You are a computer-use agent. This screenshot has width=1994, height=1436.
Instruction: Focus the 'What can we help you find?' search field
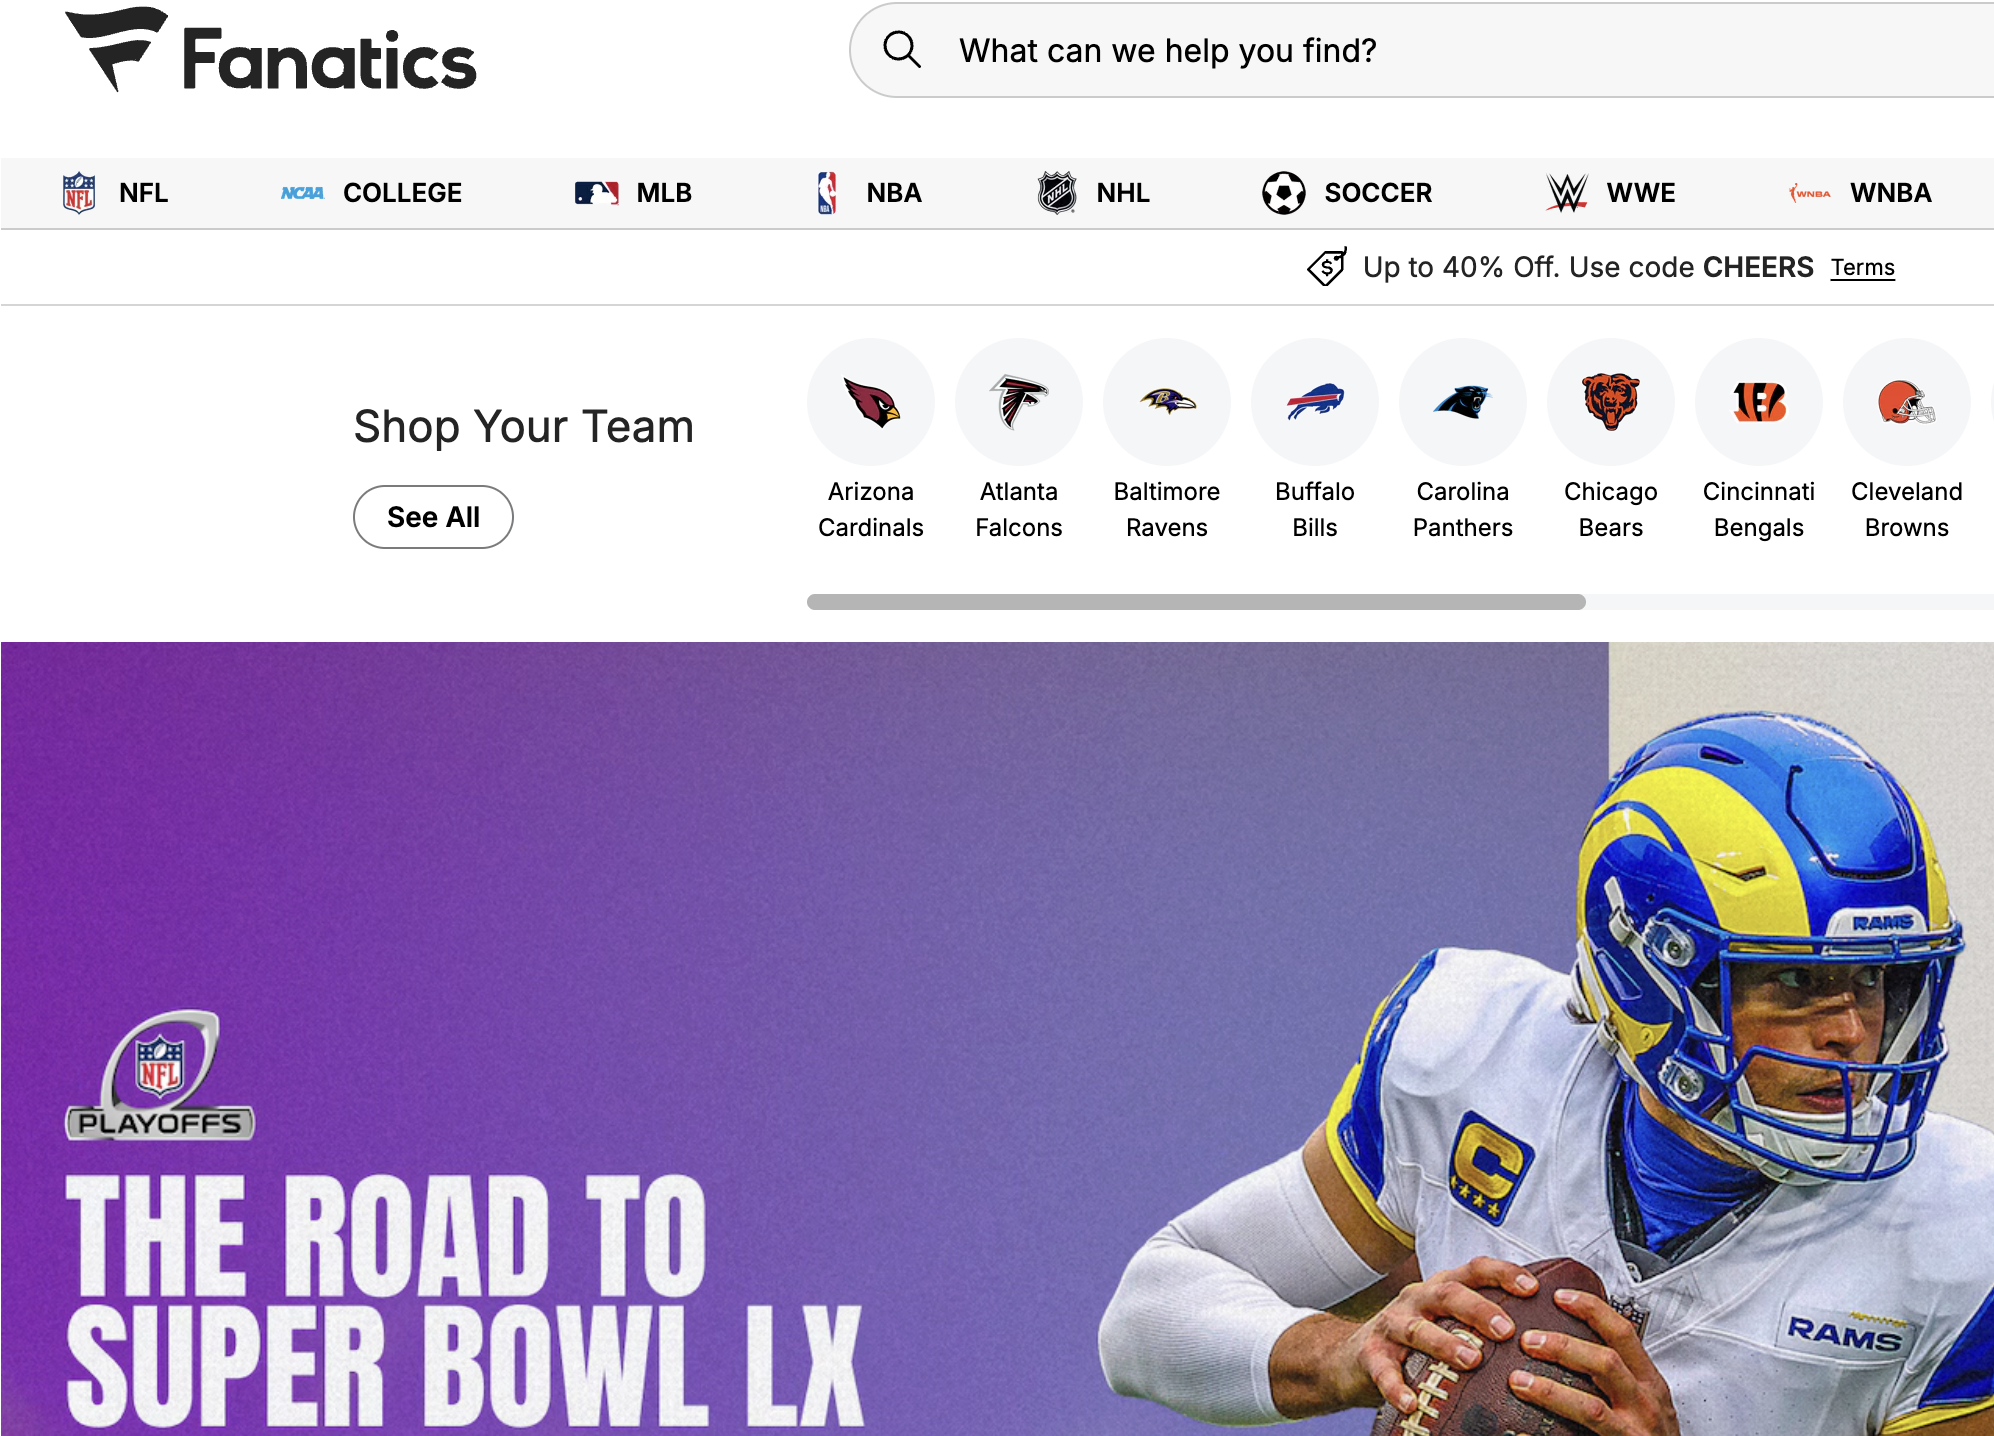(x=1421, y=50)
